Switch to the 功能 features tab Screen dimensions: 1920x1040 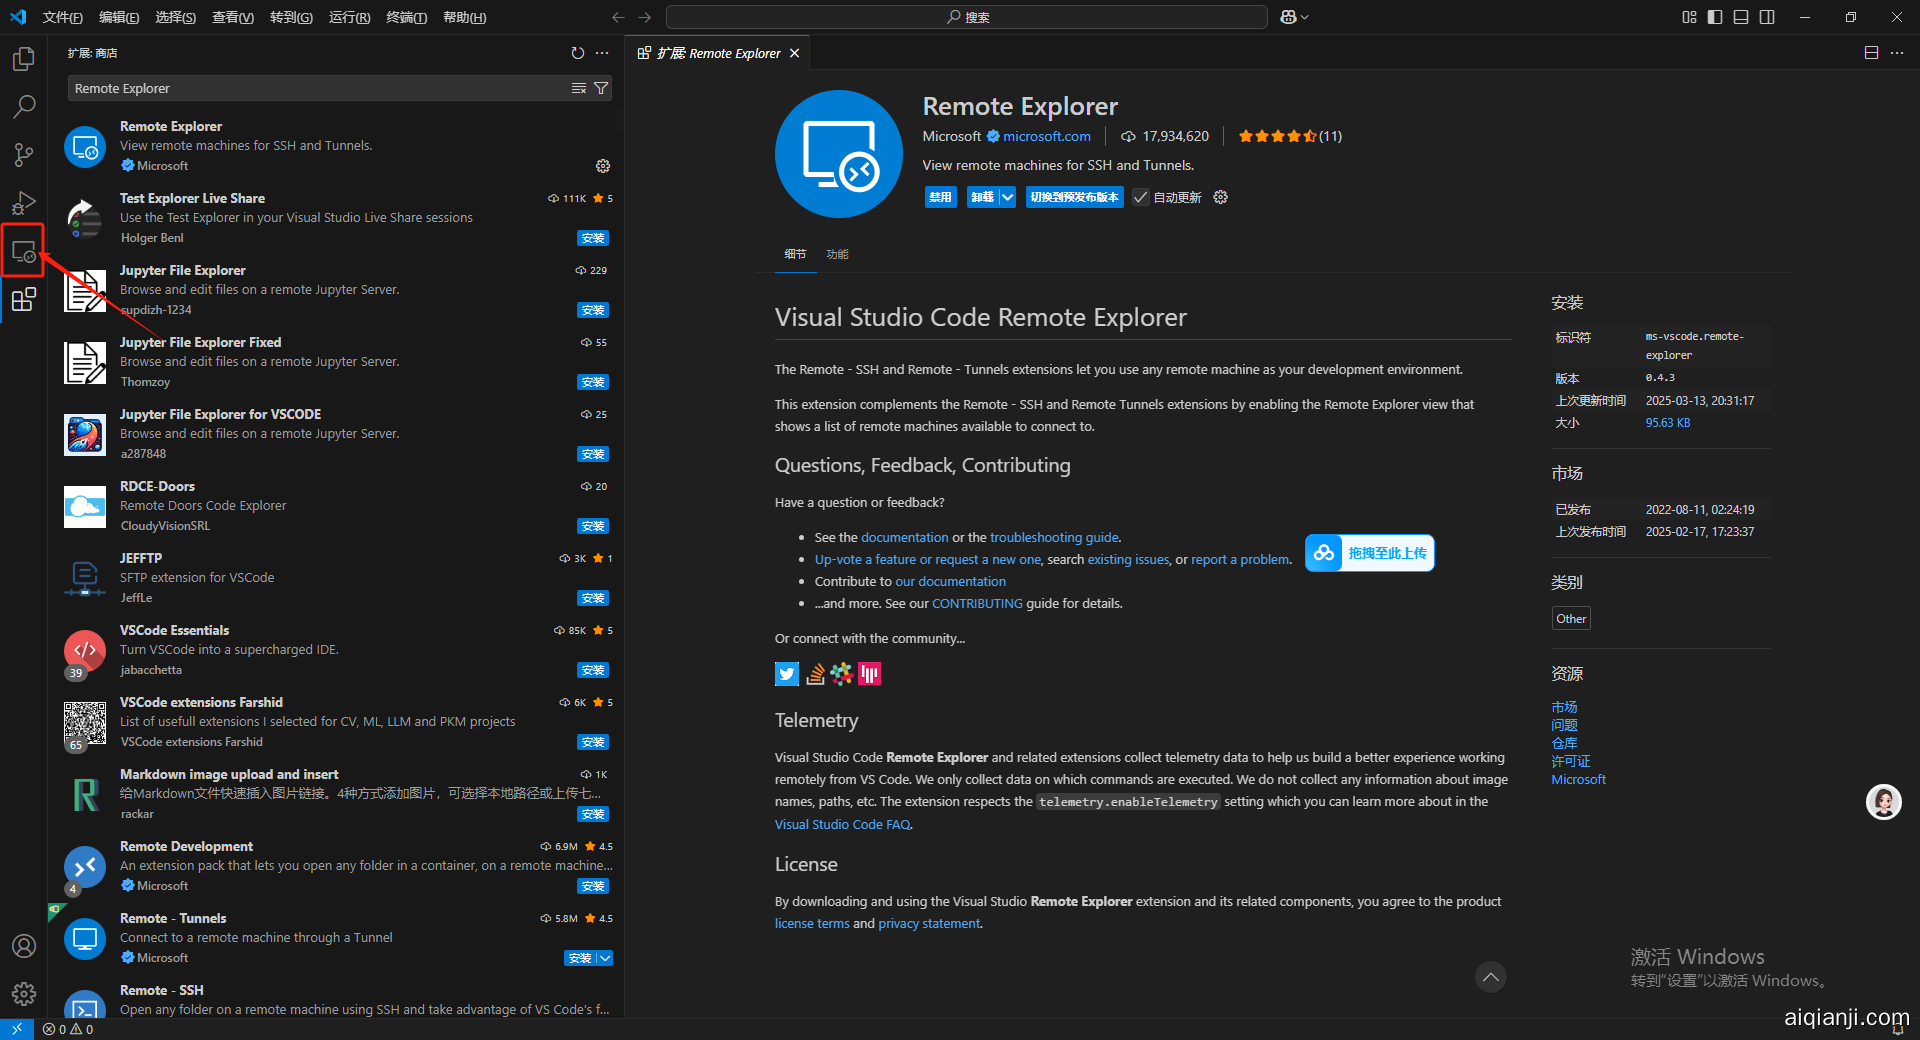(x=837, y=254)
